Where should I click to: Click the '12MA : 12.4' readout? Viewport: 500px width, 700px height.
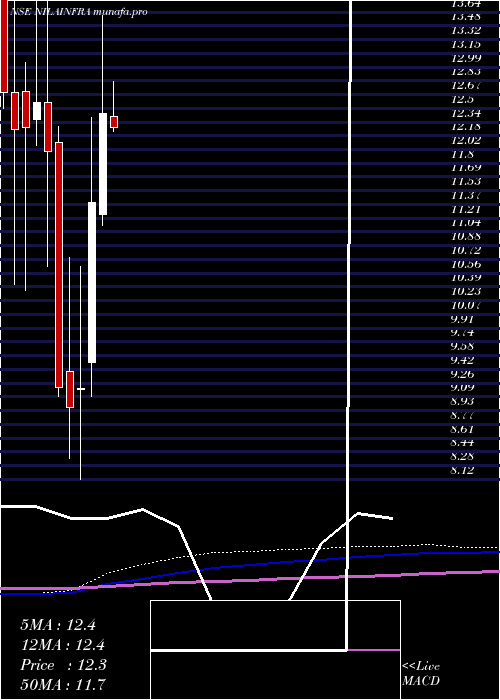pos(63,645)
